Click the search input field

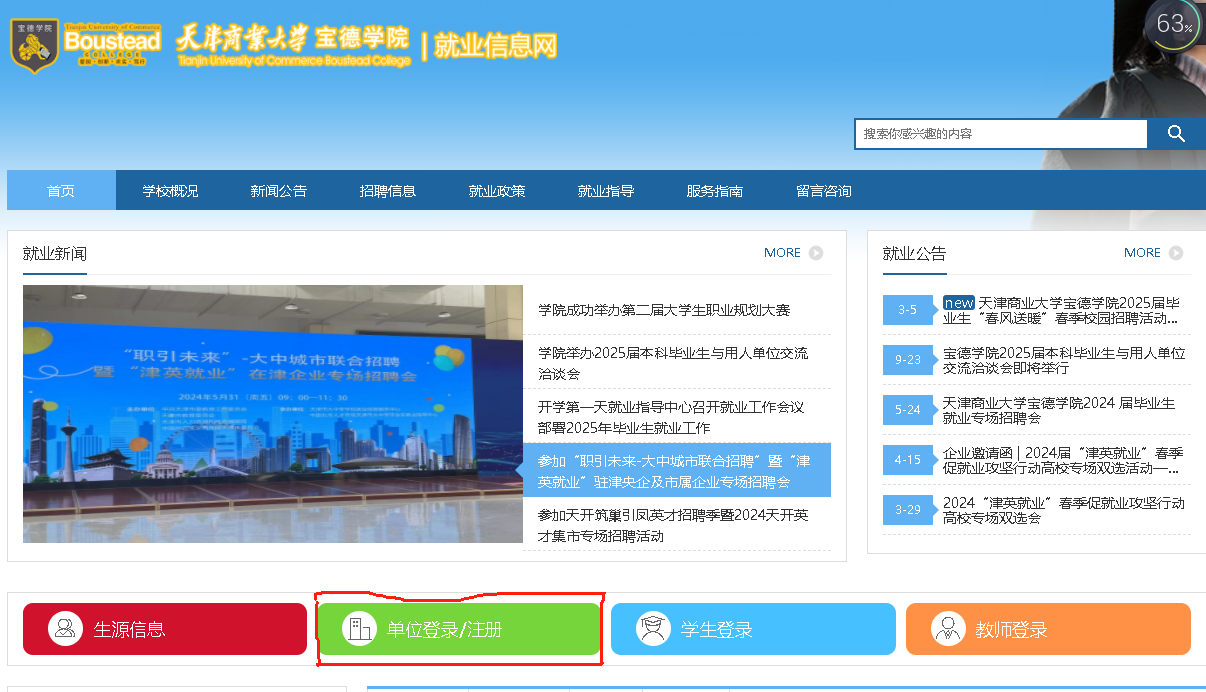(1000, 133)
